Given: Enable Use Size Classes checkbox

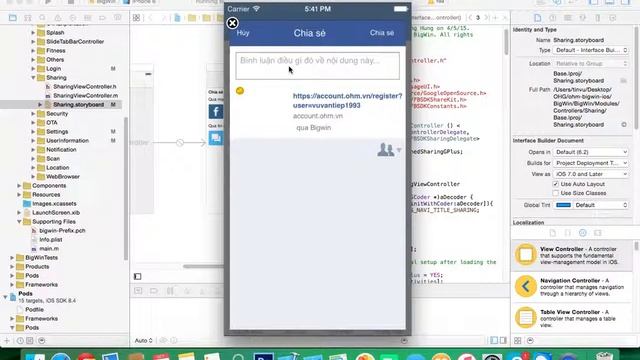Looking at the screenshot, I should [x=556, y=193].
